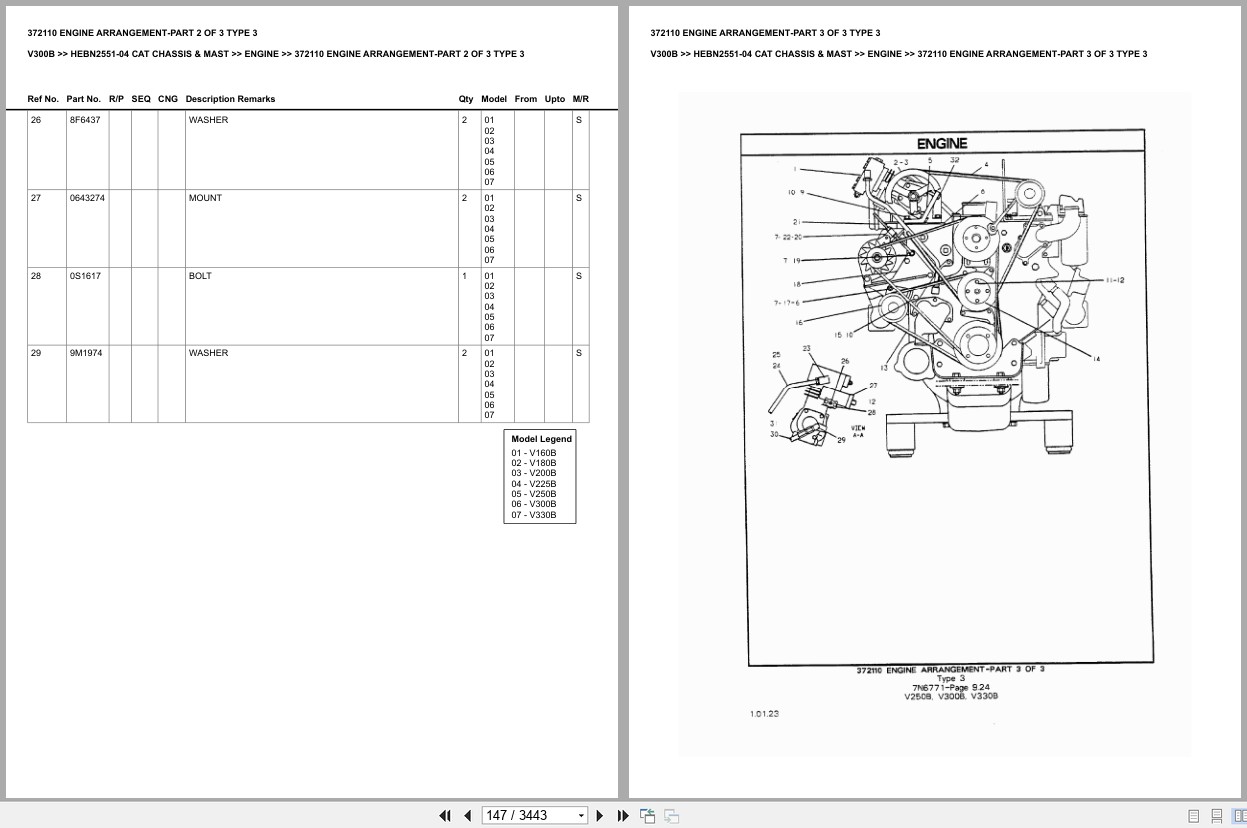The height and width of the screenshot is (828, 1247).
Task: Click part number 9M1974
Action: pyautogui.click(x=85, y=353)
